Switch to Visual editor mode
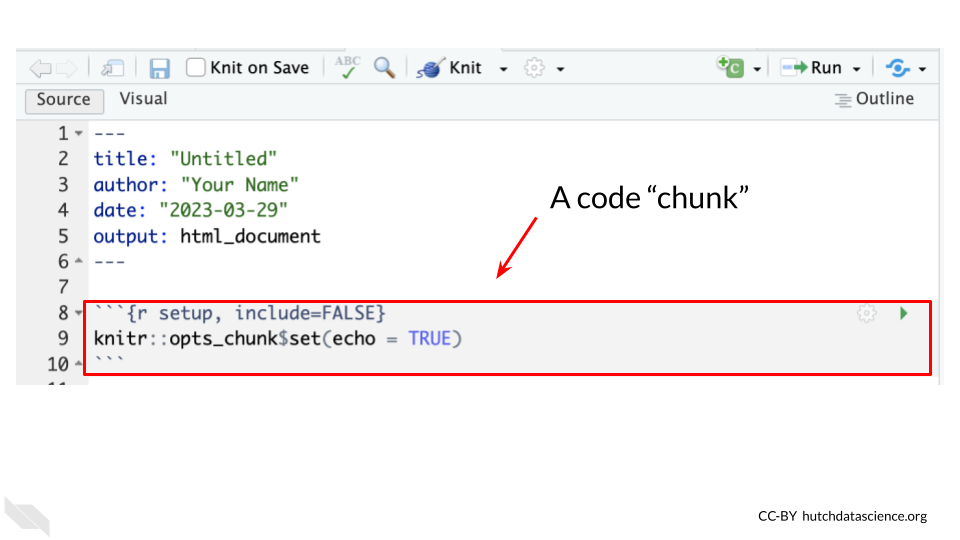This screenshot has height=540, width=960. click(143, 99)
